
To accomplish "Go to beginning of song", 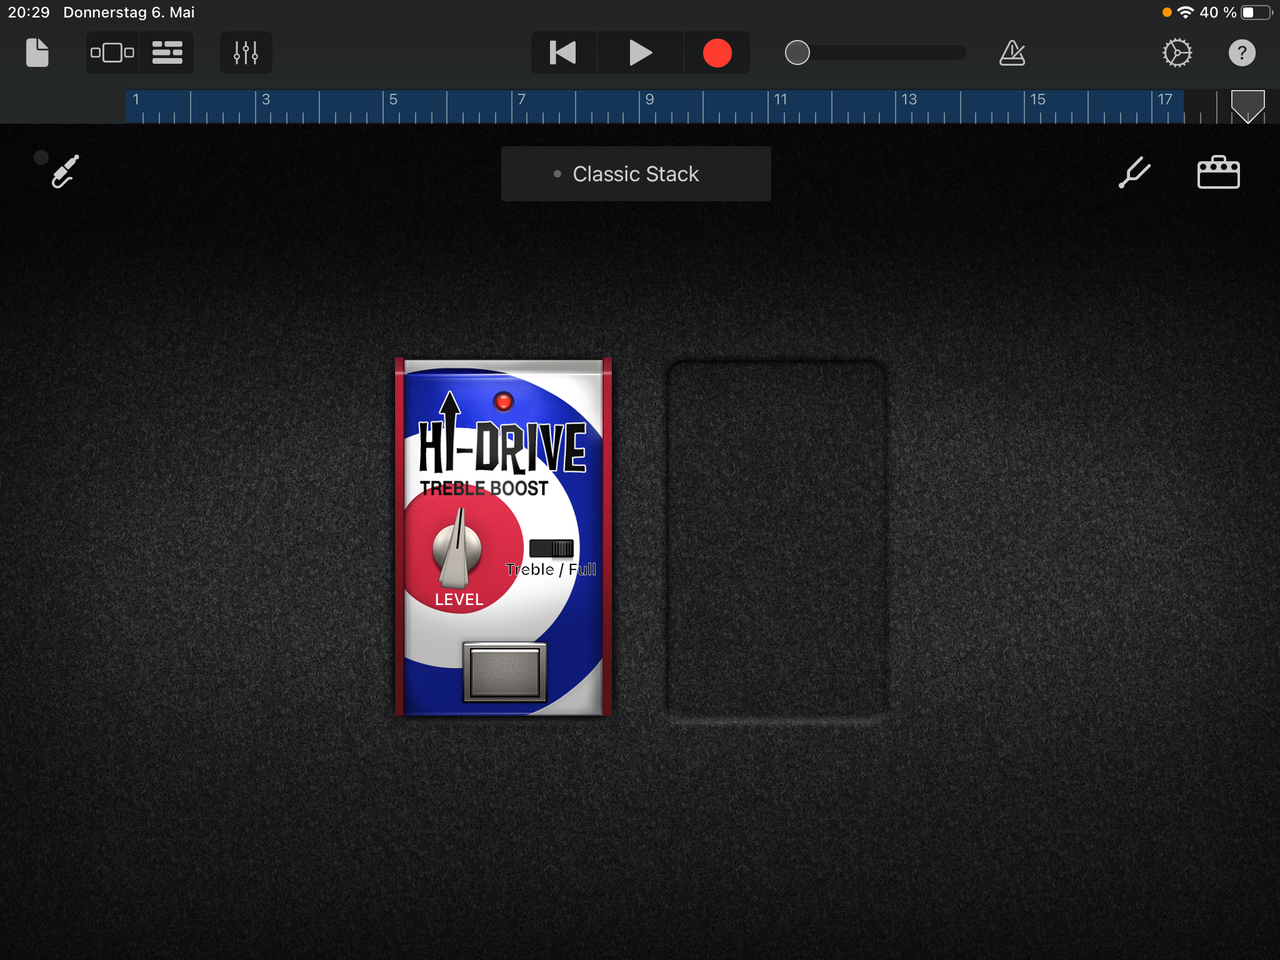I will click(x=563, y=53).
